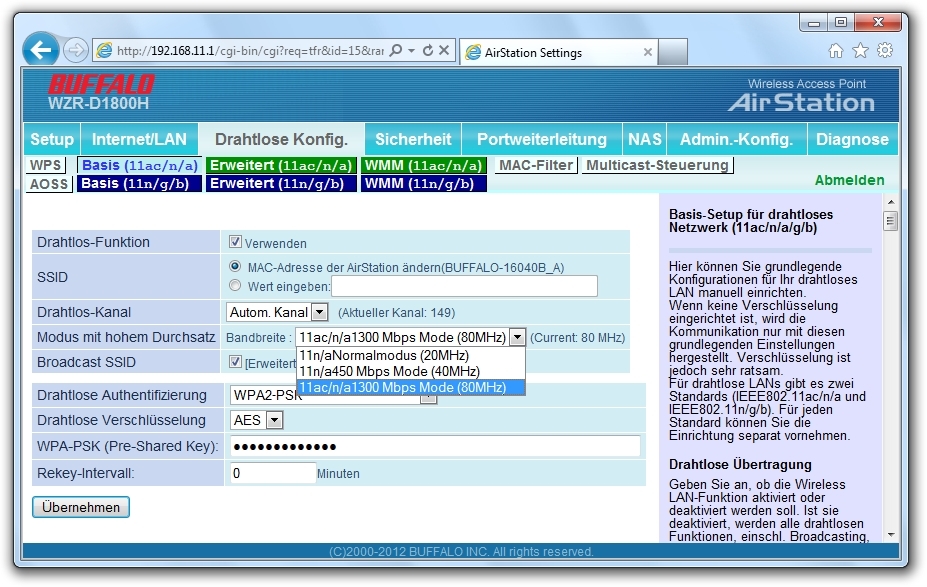Click the Internet Explorer page icon in address bar
The image size is (927, 587).
click(104, 51)
